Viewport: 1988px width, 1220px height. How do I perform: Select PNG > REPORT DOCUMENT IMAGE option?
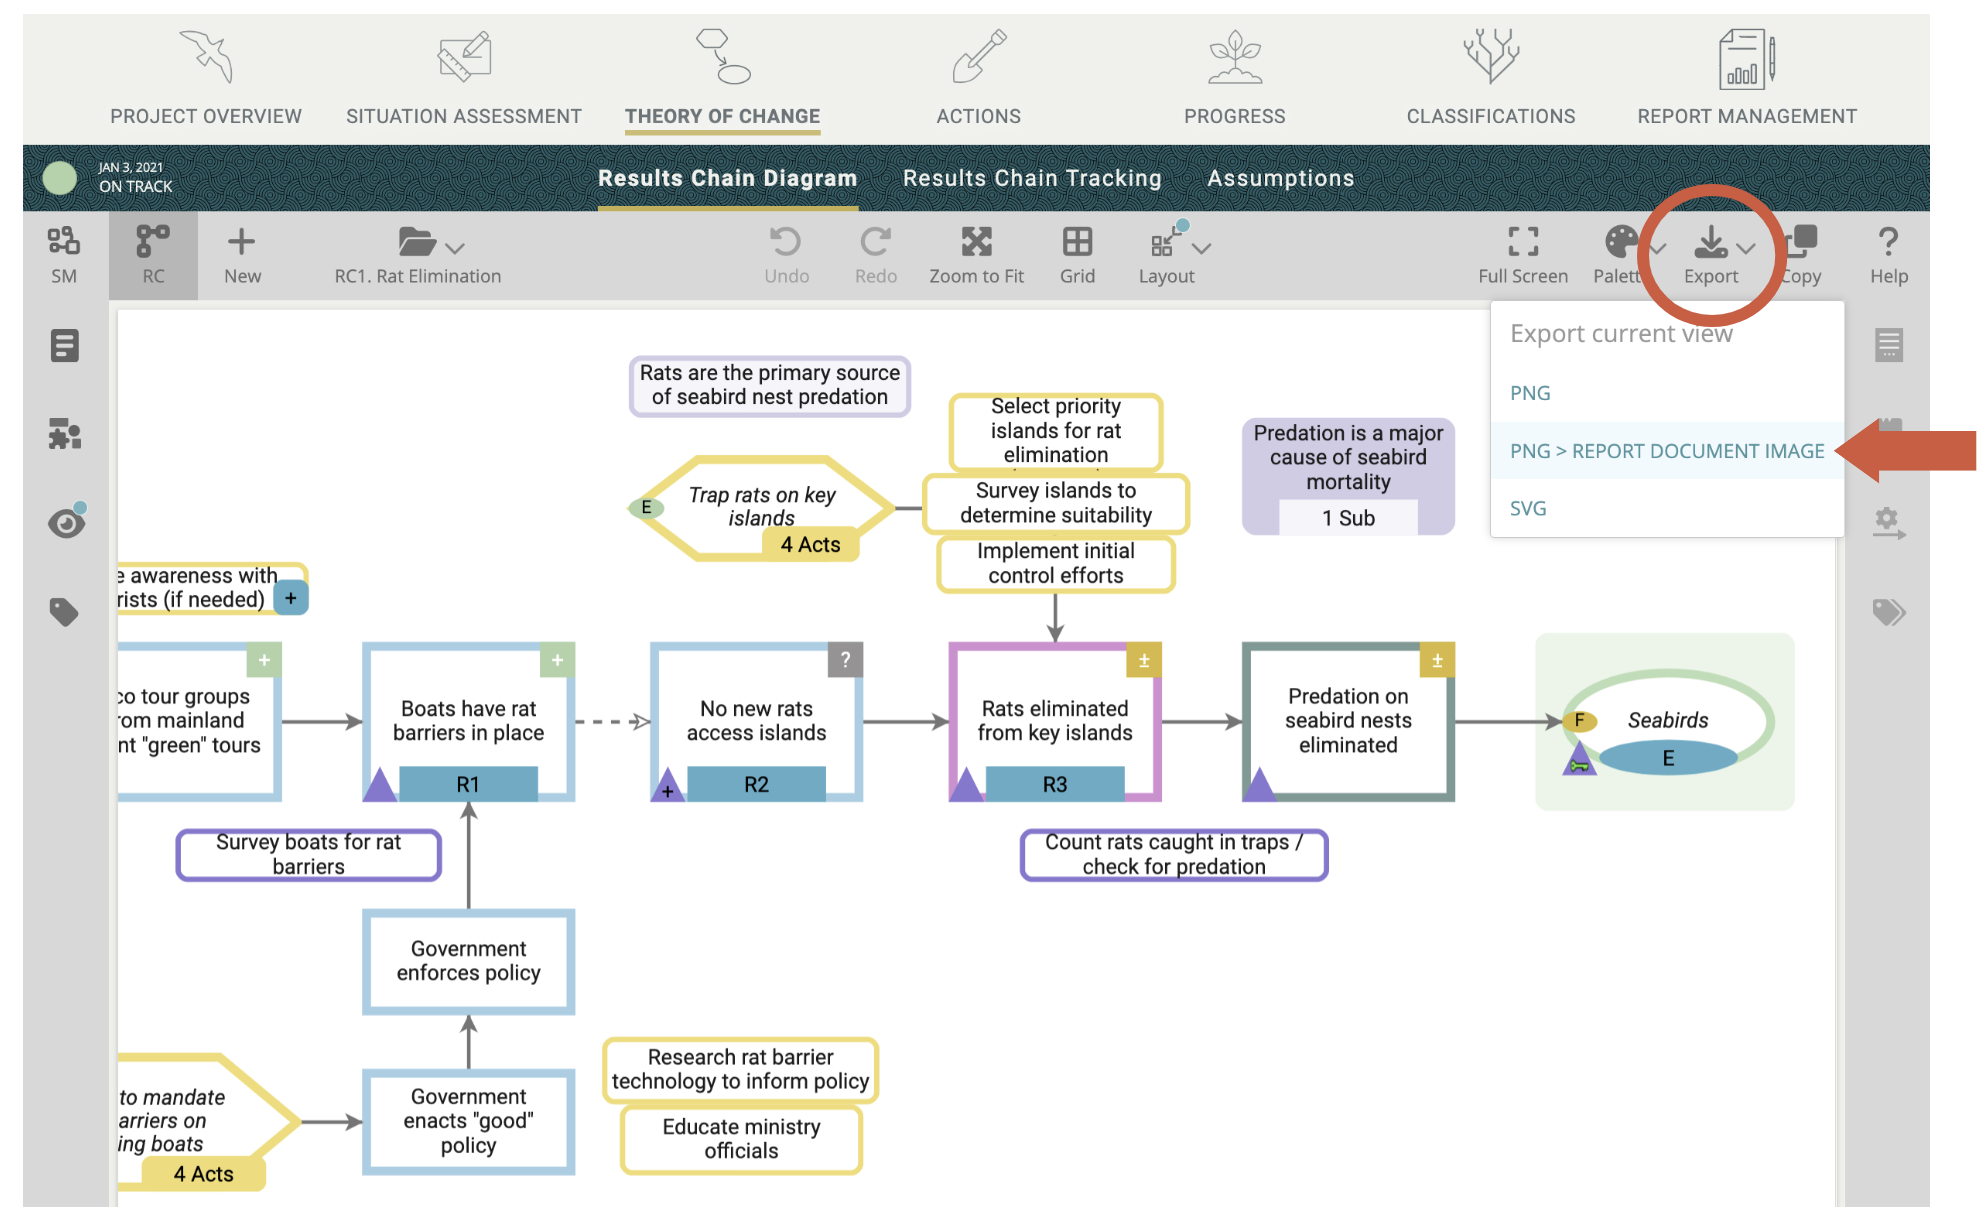(1666, 451)
